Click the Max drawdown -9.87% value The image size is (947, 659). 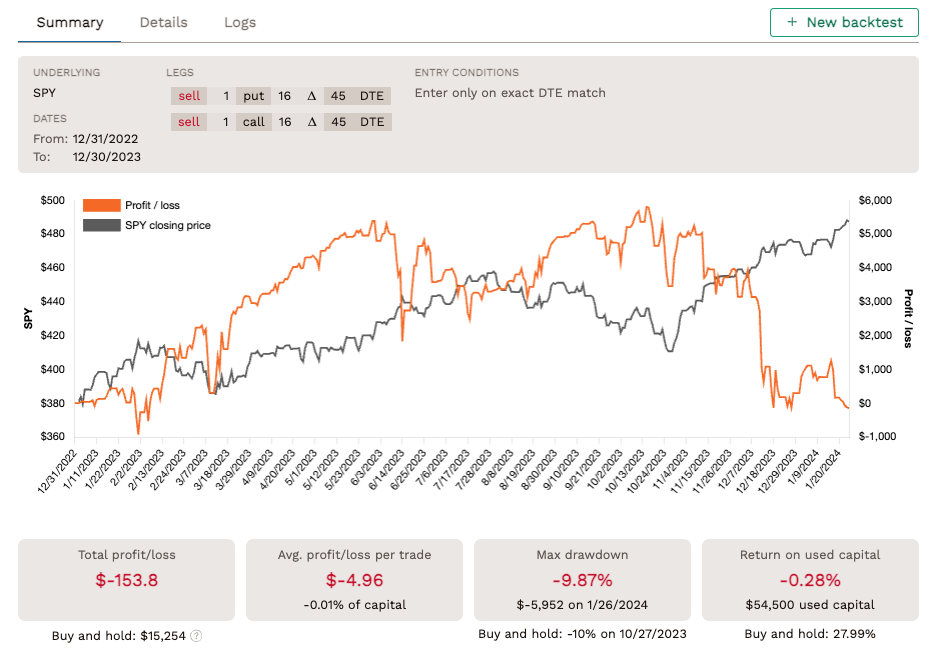pos(582,580)
